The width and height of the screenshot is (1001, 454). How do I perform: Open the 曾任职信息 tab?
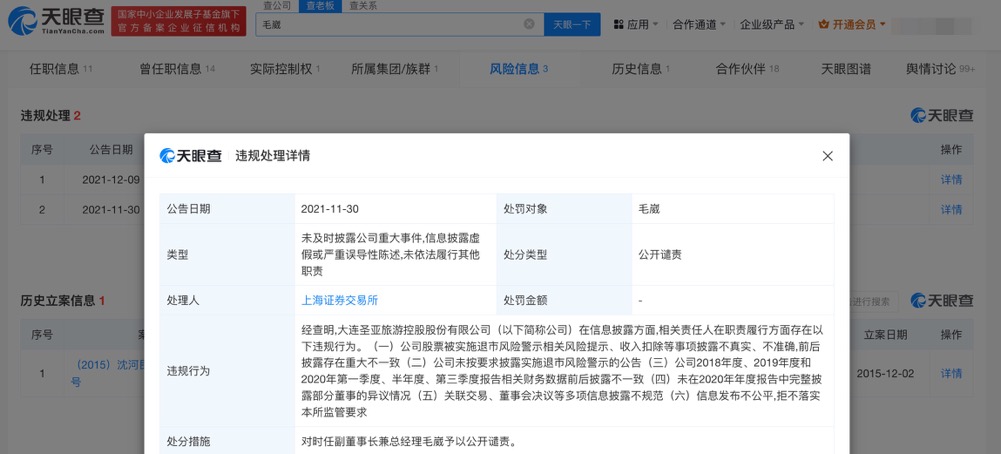[177, 69]
